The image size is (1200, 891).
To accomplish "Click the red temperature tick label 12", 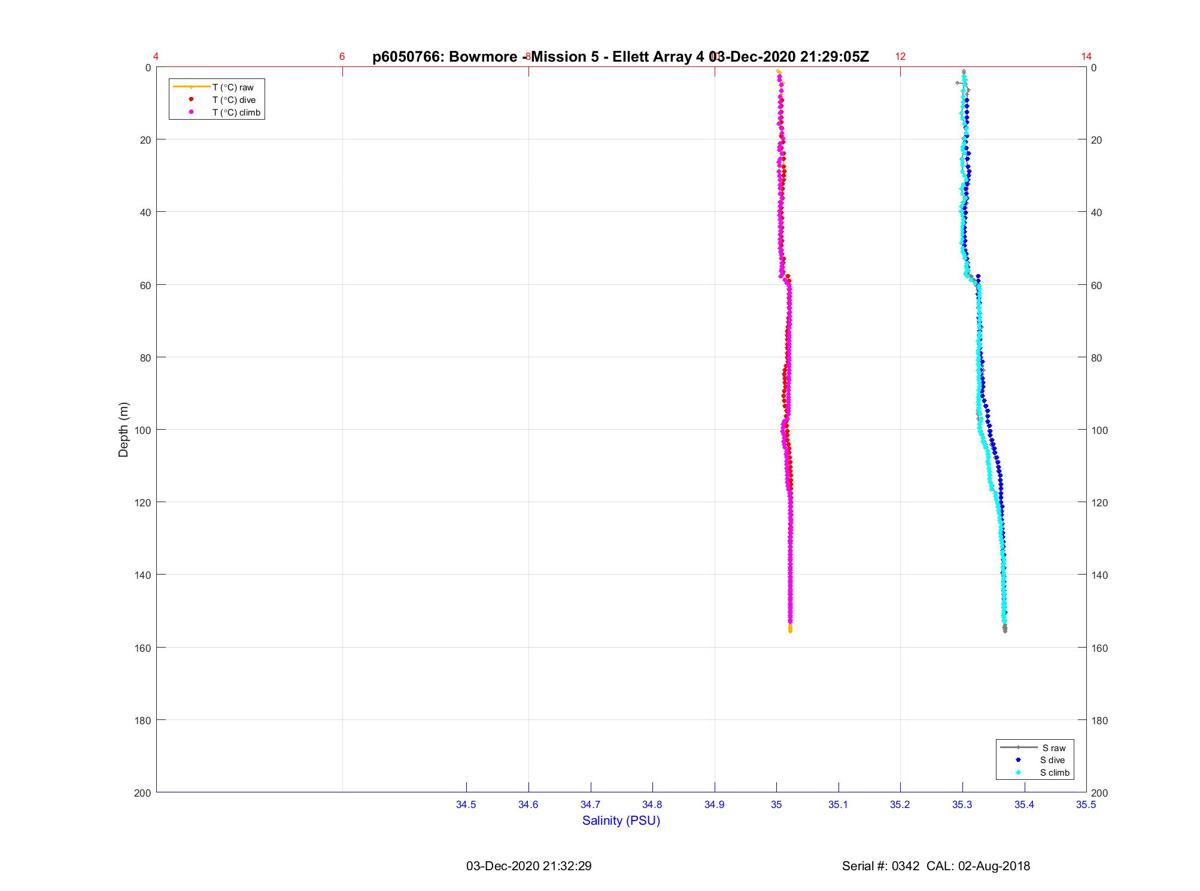I will (900, 57).
